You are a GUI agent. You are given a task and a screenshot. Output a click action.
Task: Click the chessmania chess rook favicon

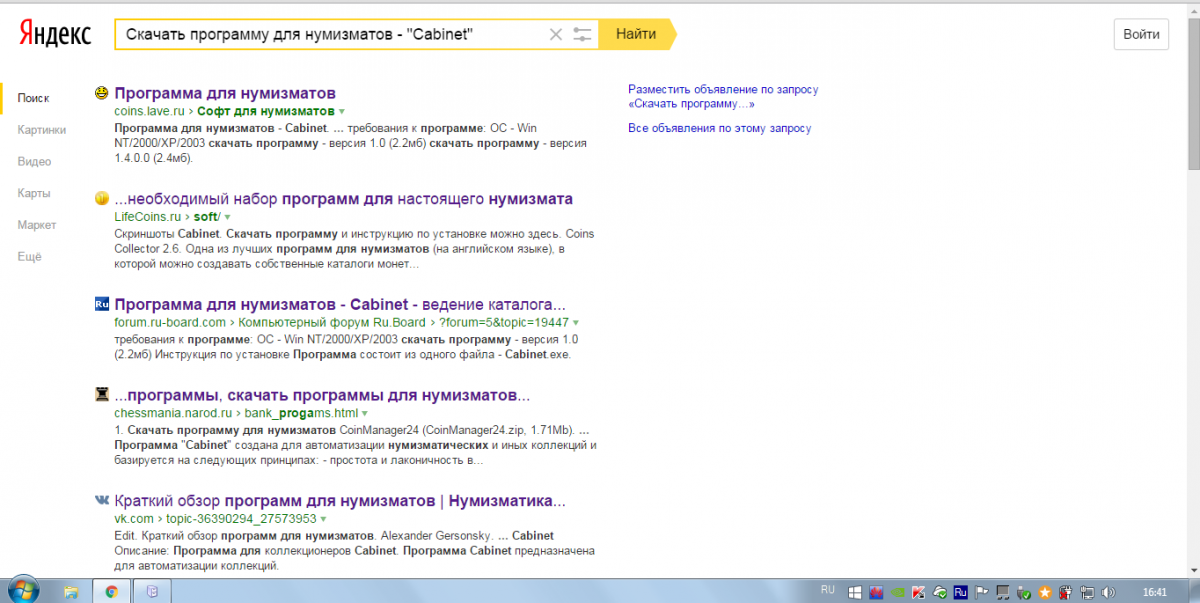point(102,394)
